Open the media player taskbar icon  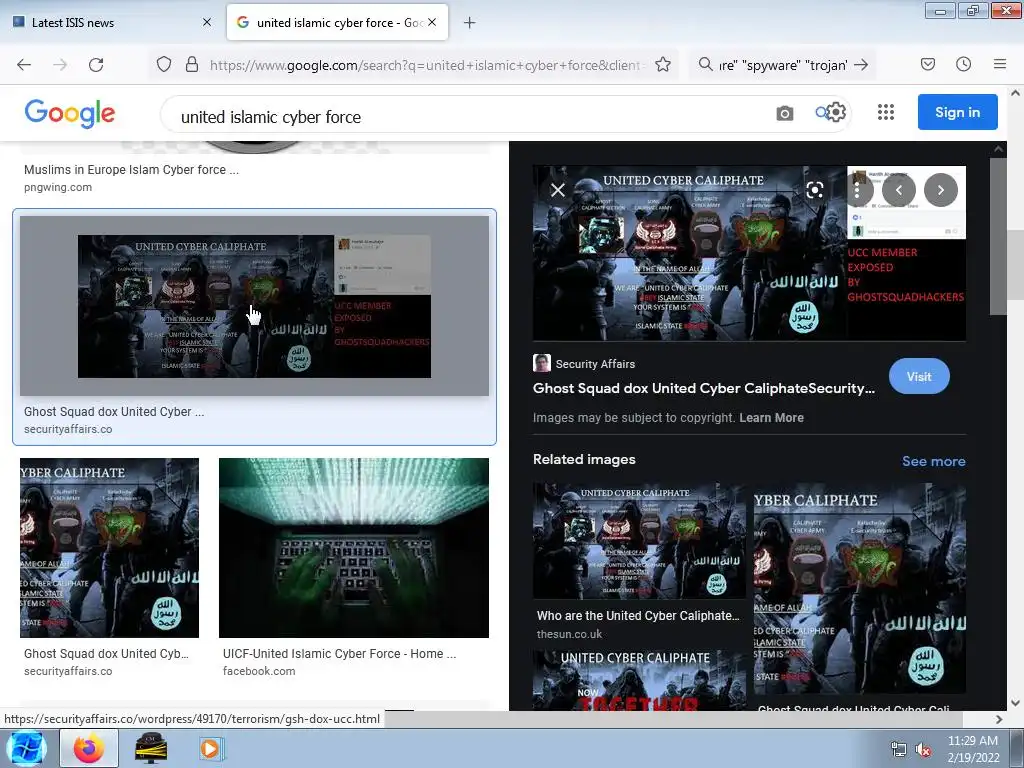(x=210, y=748)
